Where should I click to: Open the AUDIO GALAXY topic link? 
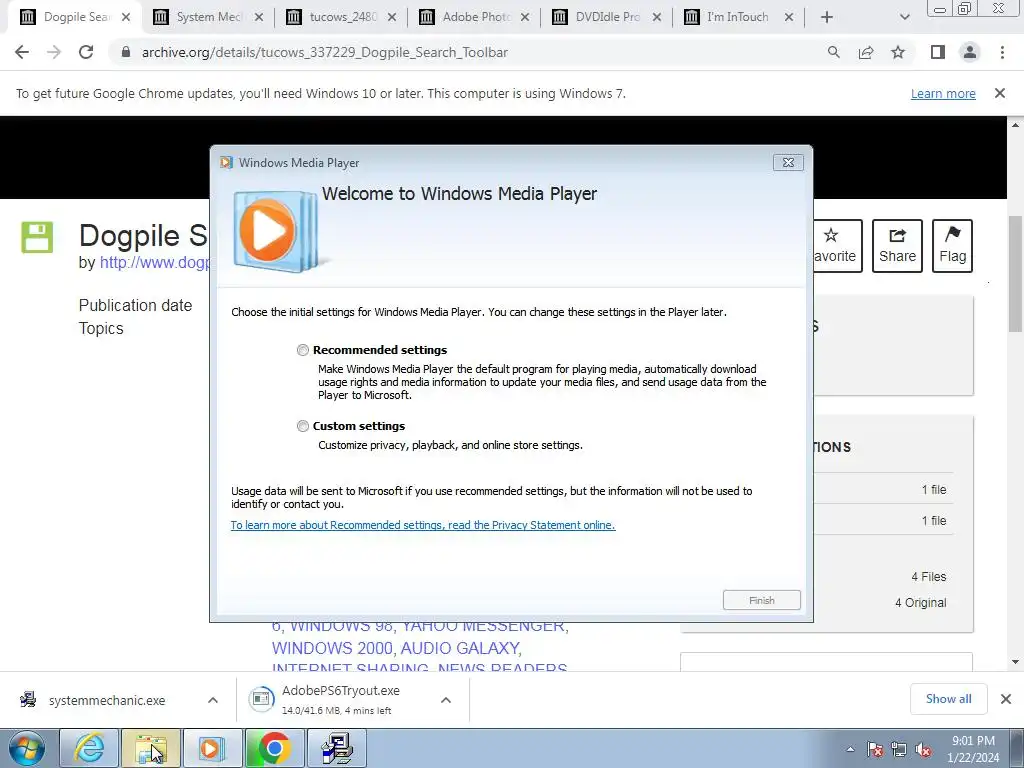460,648
